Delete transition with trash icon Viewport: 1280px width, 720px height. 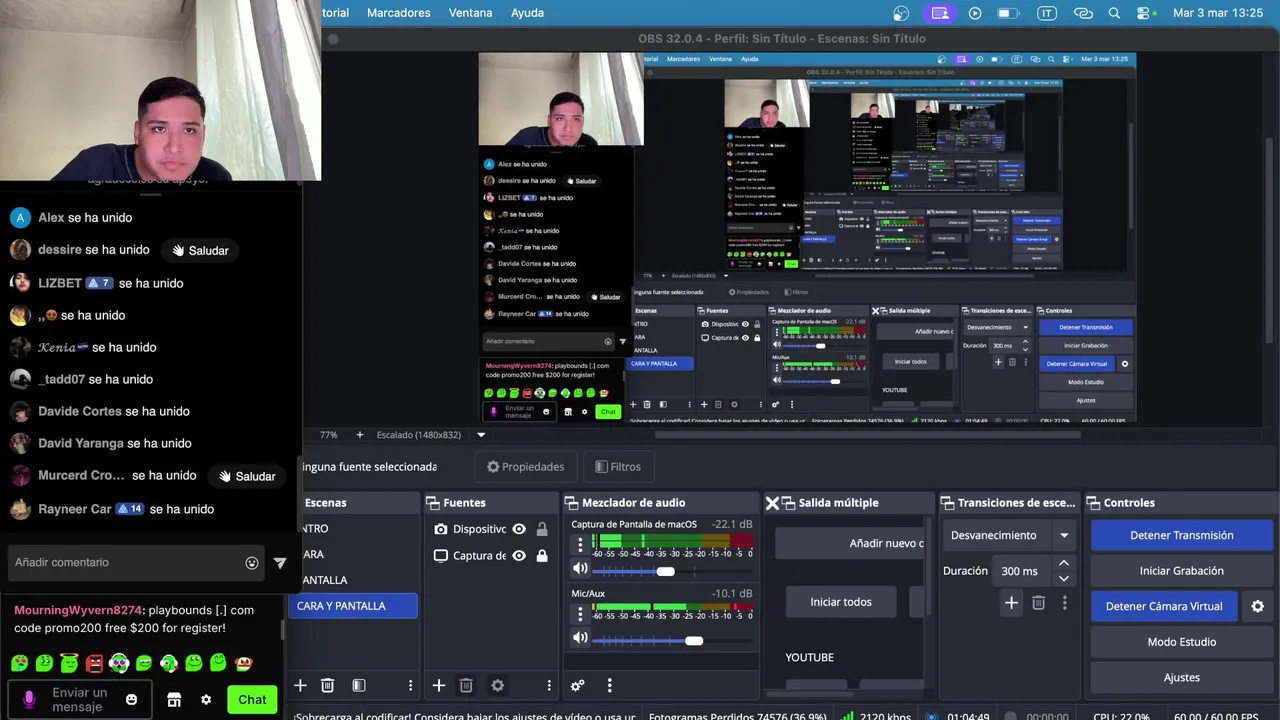1038,602
